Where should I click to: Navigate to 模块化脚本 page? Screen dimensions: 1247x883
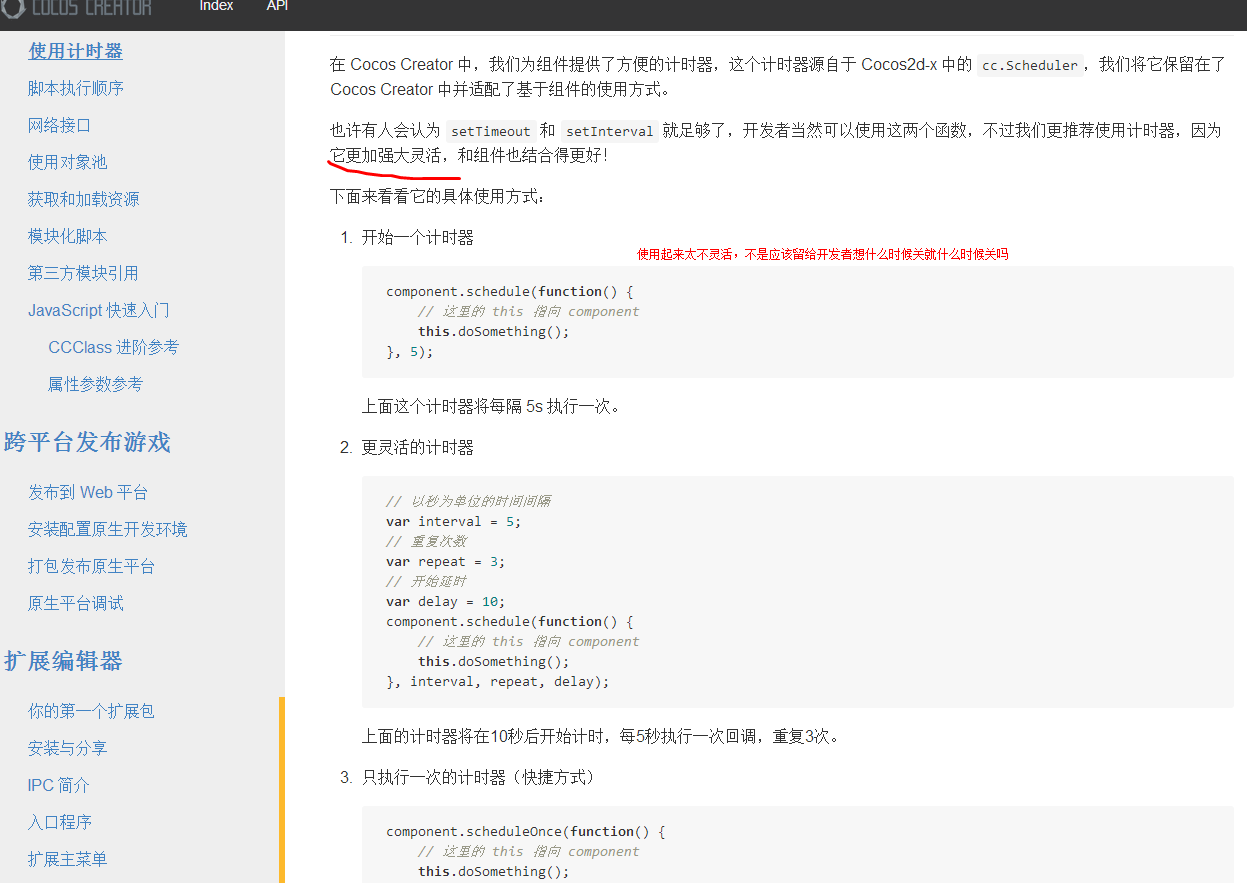[x=67, y=236]
